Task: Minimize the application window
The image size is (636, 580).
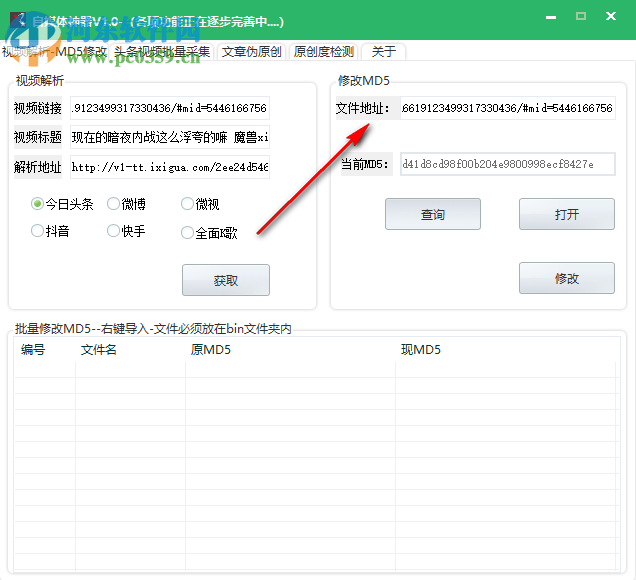Action: 551,17
